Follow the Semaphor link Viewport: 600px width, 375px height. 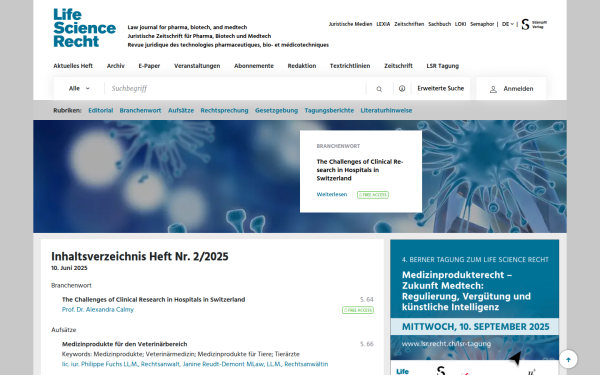pos(482,24)
